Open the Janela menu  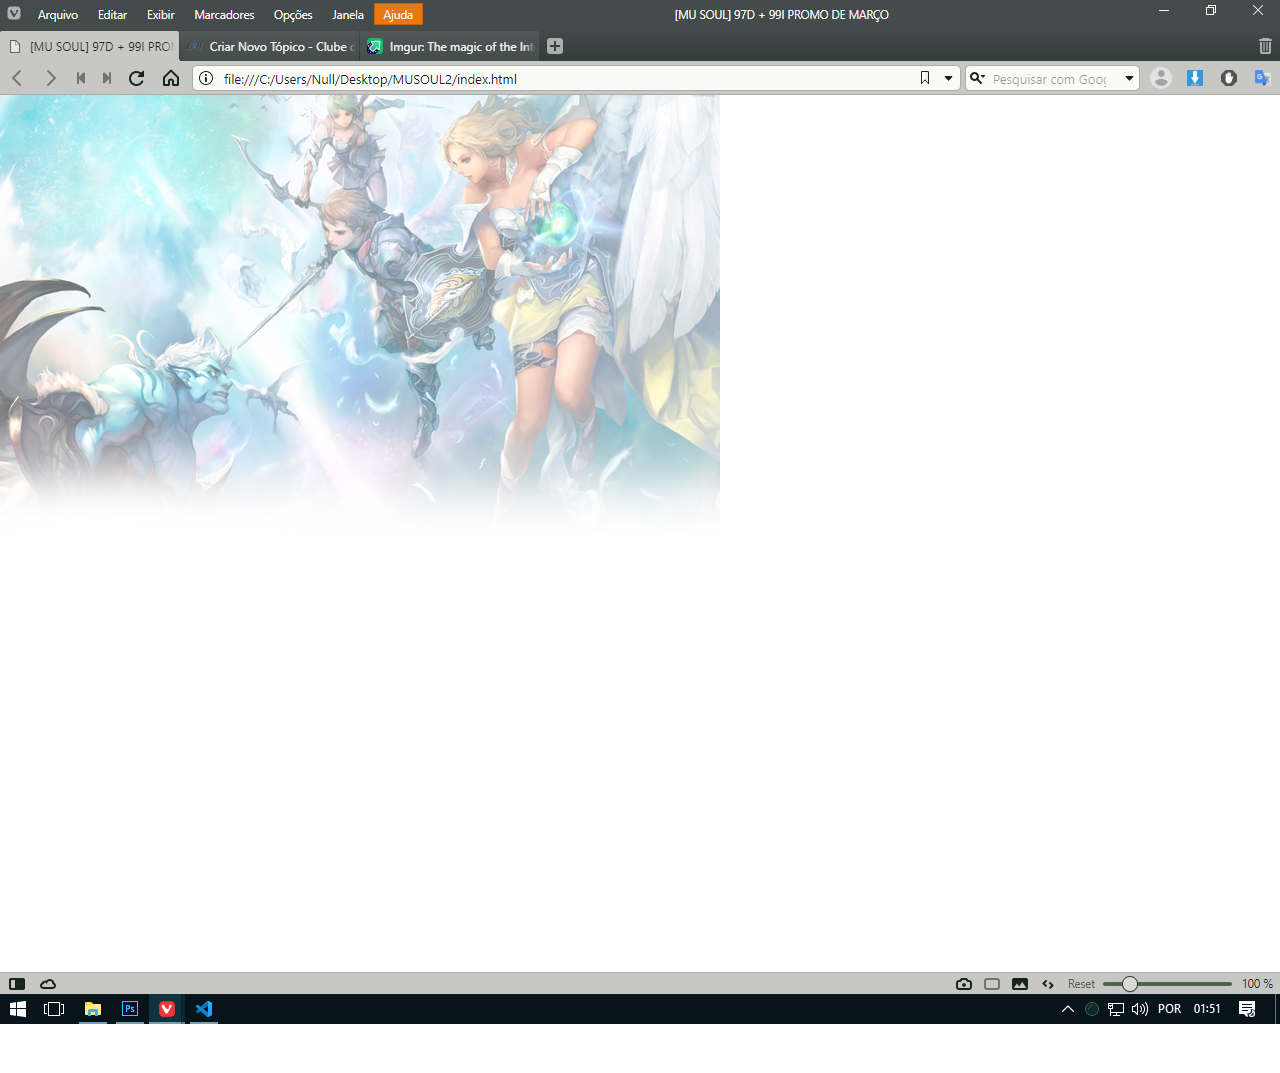(x=348, y=14)
